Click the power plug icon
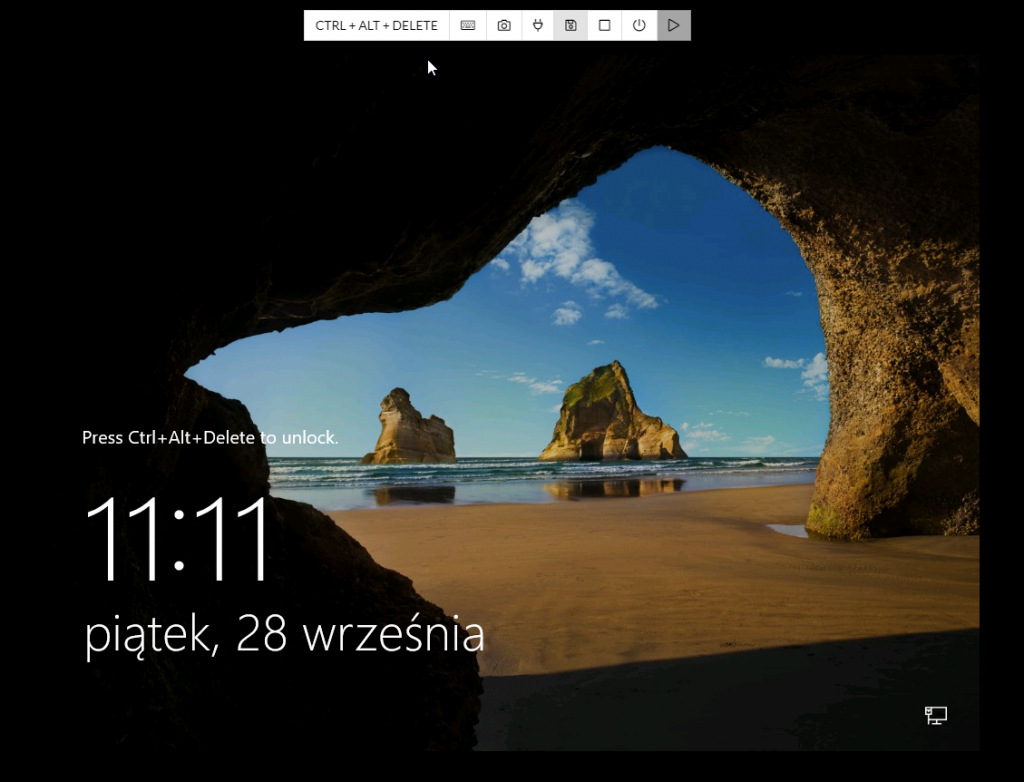The height and width of the screenshot is (782, 1024). [x=537, y=25]
